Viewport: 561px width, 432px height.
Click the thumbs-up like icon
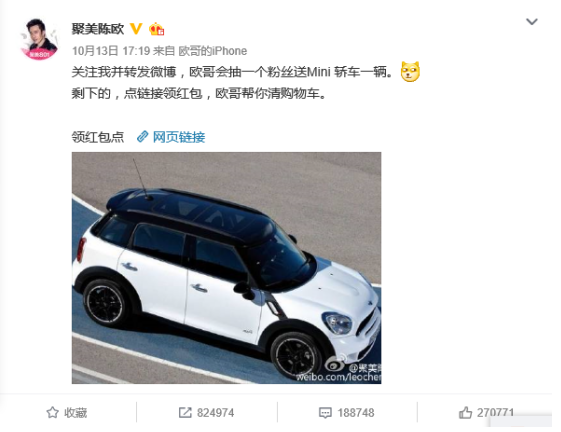[x=465, y=413]
